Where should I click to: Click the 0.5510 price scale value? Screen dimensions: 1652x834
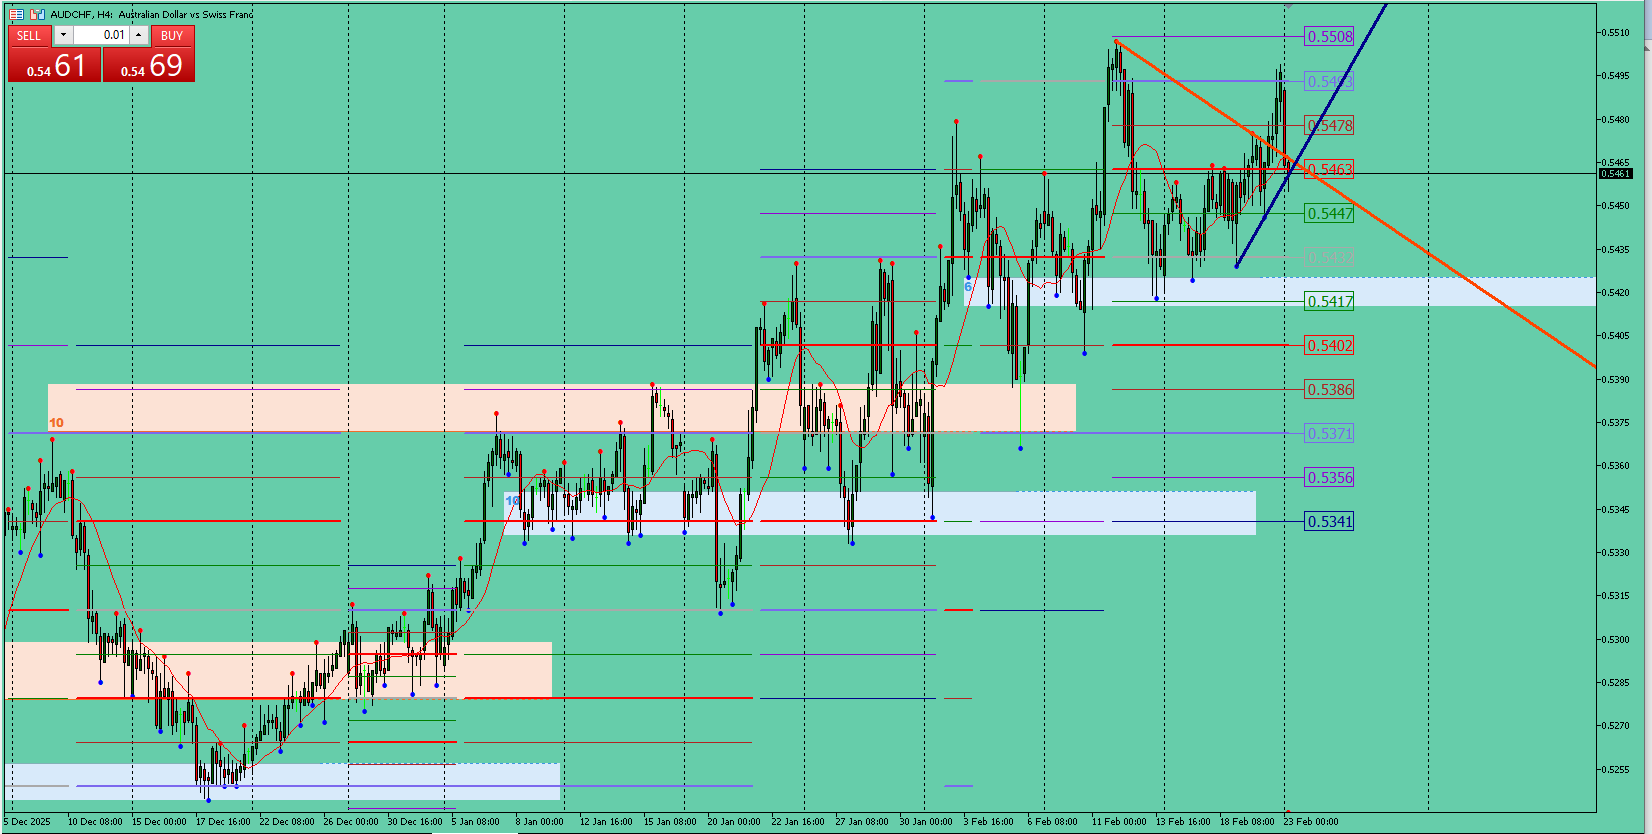coord(1616,33)
